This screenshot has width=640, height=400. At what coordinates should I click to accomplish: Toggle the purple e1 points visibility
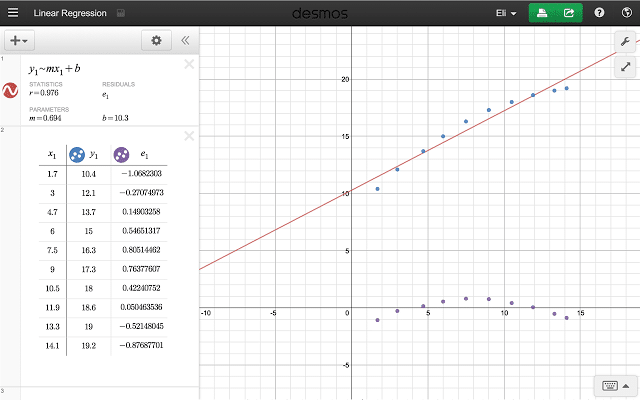(x=121, y=155)
